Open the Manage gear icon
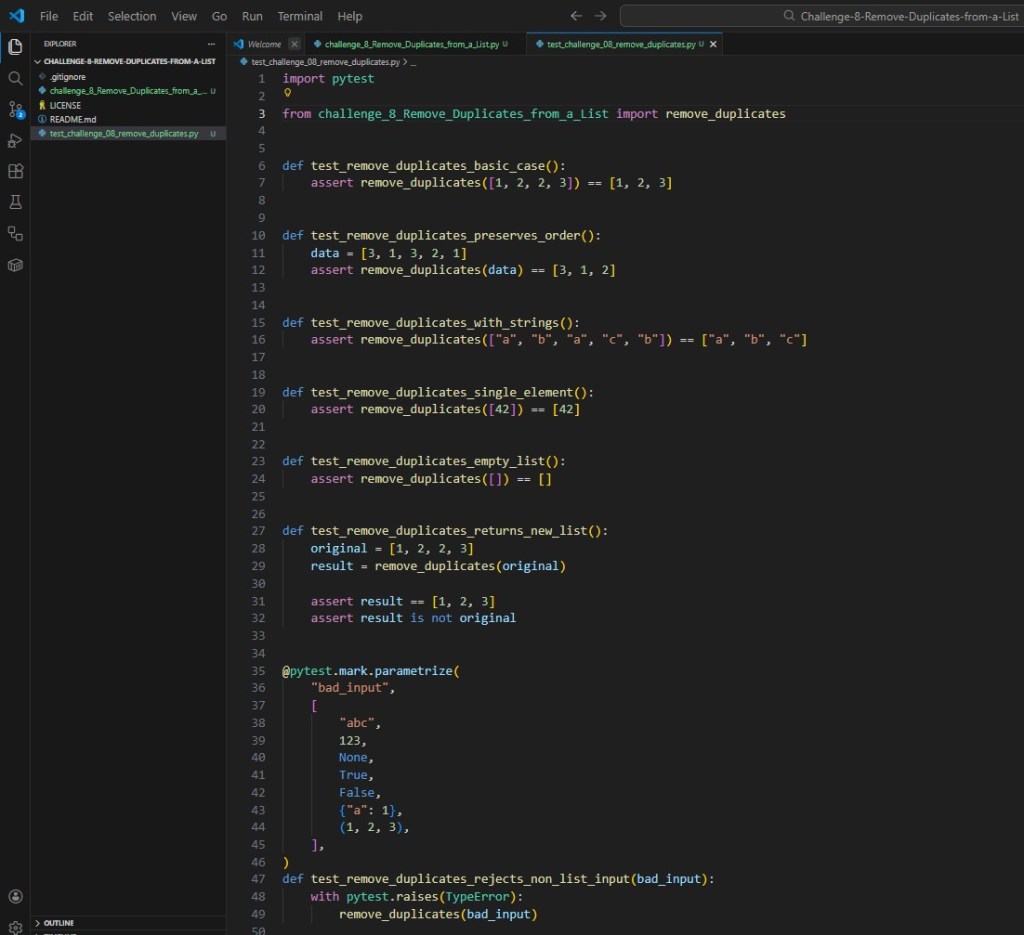Image resolution: width=1024 pixels, height=935 pixels. 15,926
